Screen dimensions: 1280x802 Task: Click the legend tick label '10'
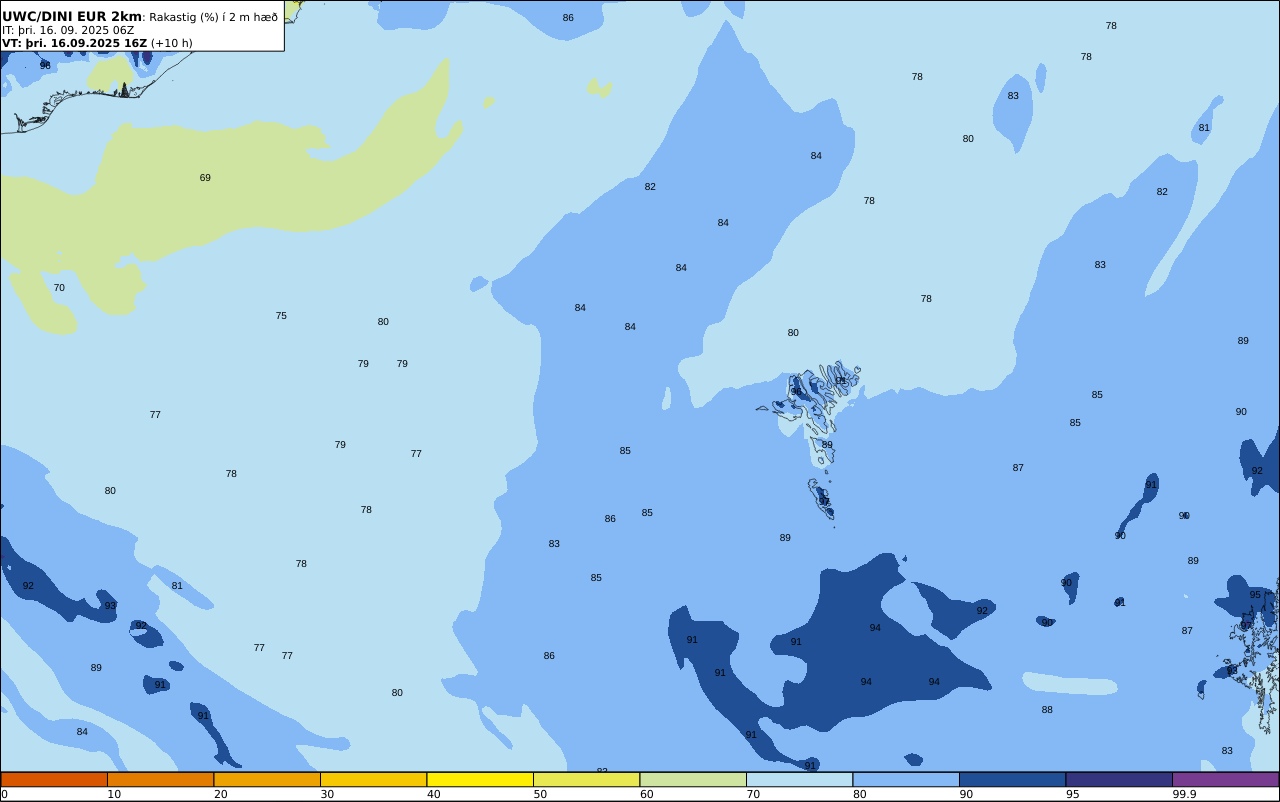pyautogui.click(x=114, y=794)
